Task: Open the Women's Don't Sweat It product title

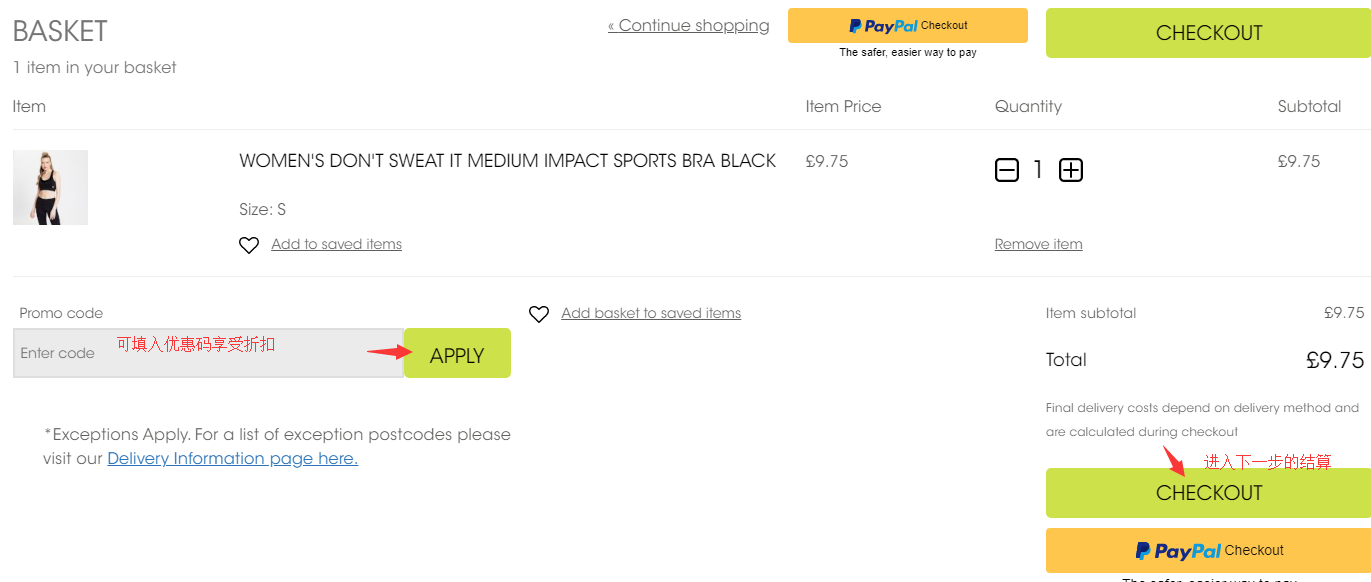Action: click(x=507, y=161)
